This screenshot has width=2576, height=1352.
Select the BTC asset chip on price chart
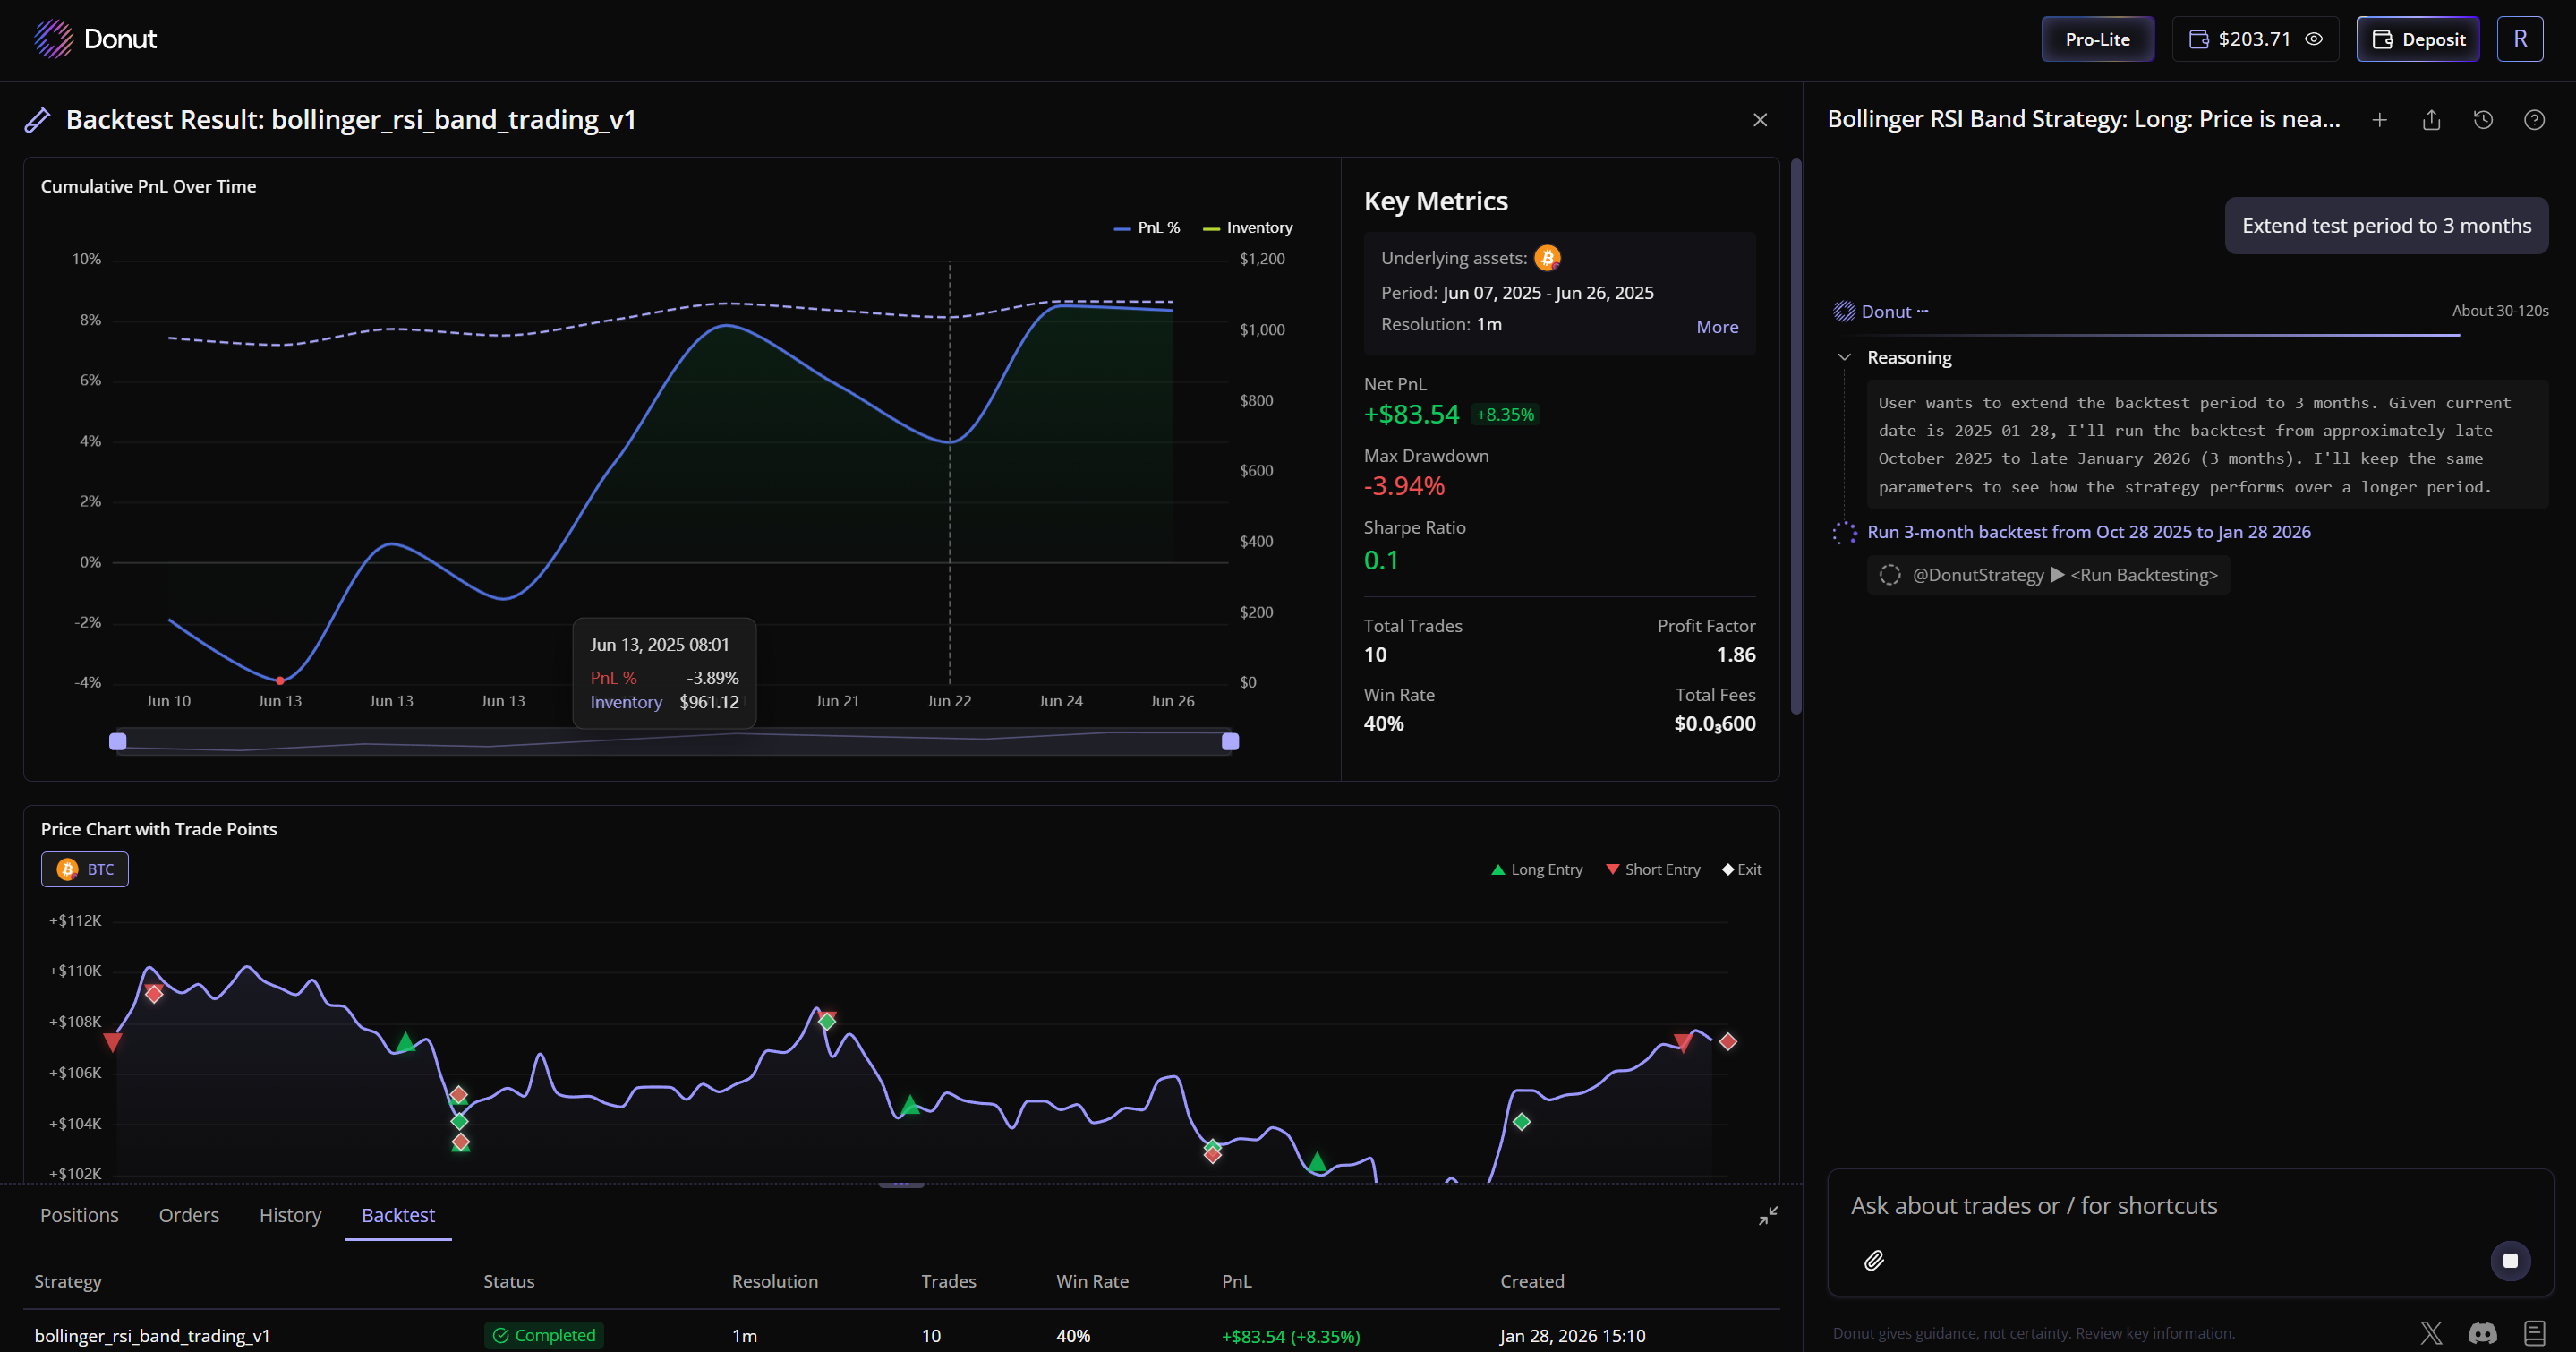coord(84,869)
